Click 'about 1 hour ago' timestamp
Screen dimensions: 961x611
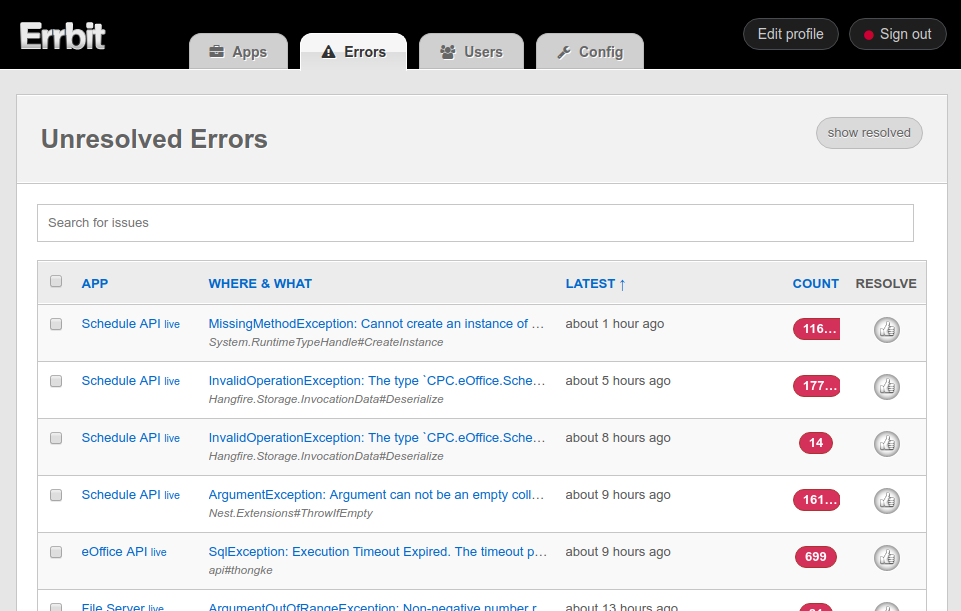click(615, 324)
